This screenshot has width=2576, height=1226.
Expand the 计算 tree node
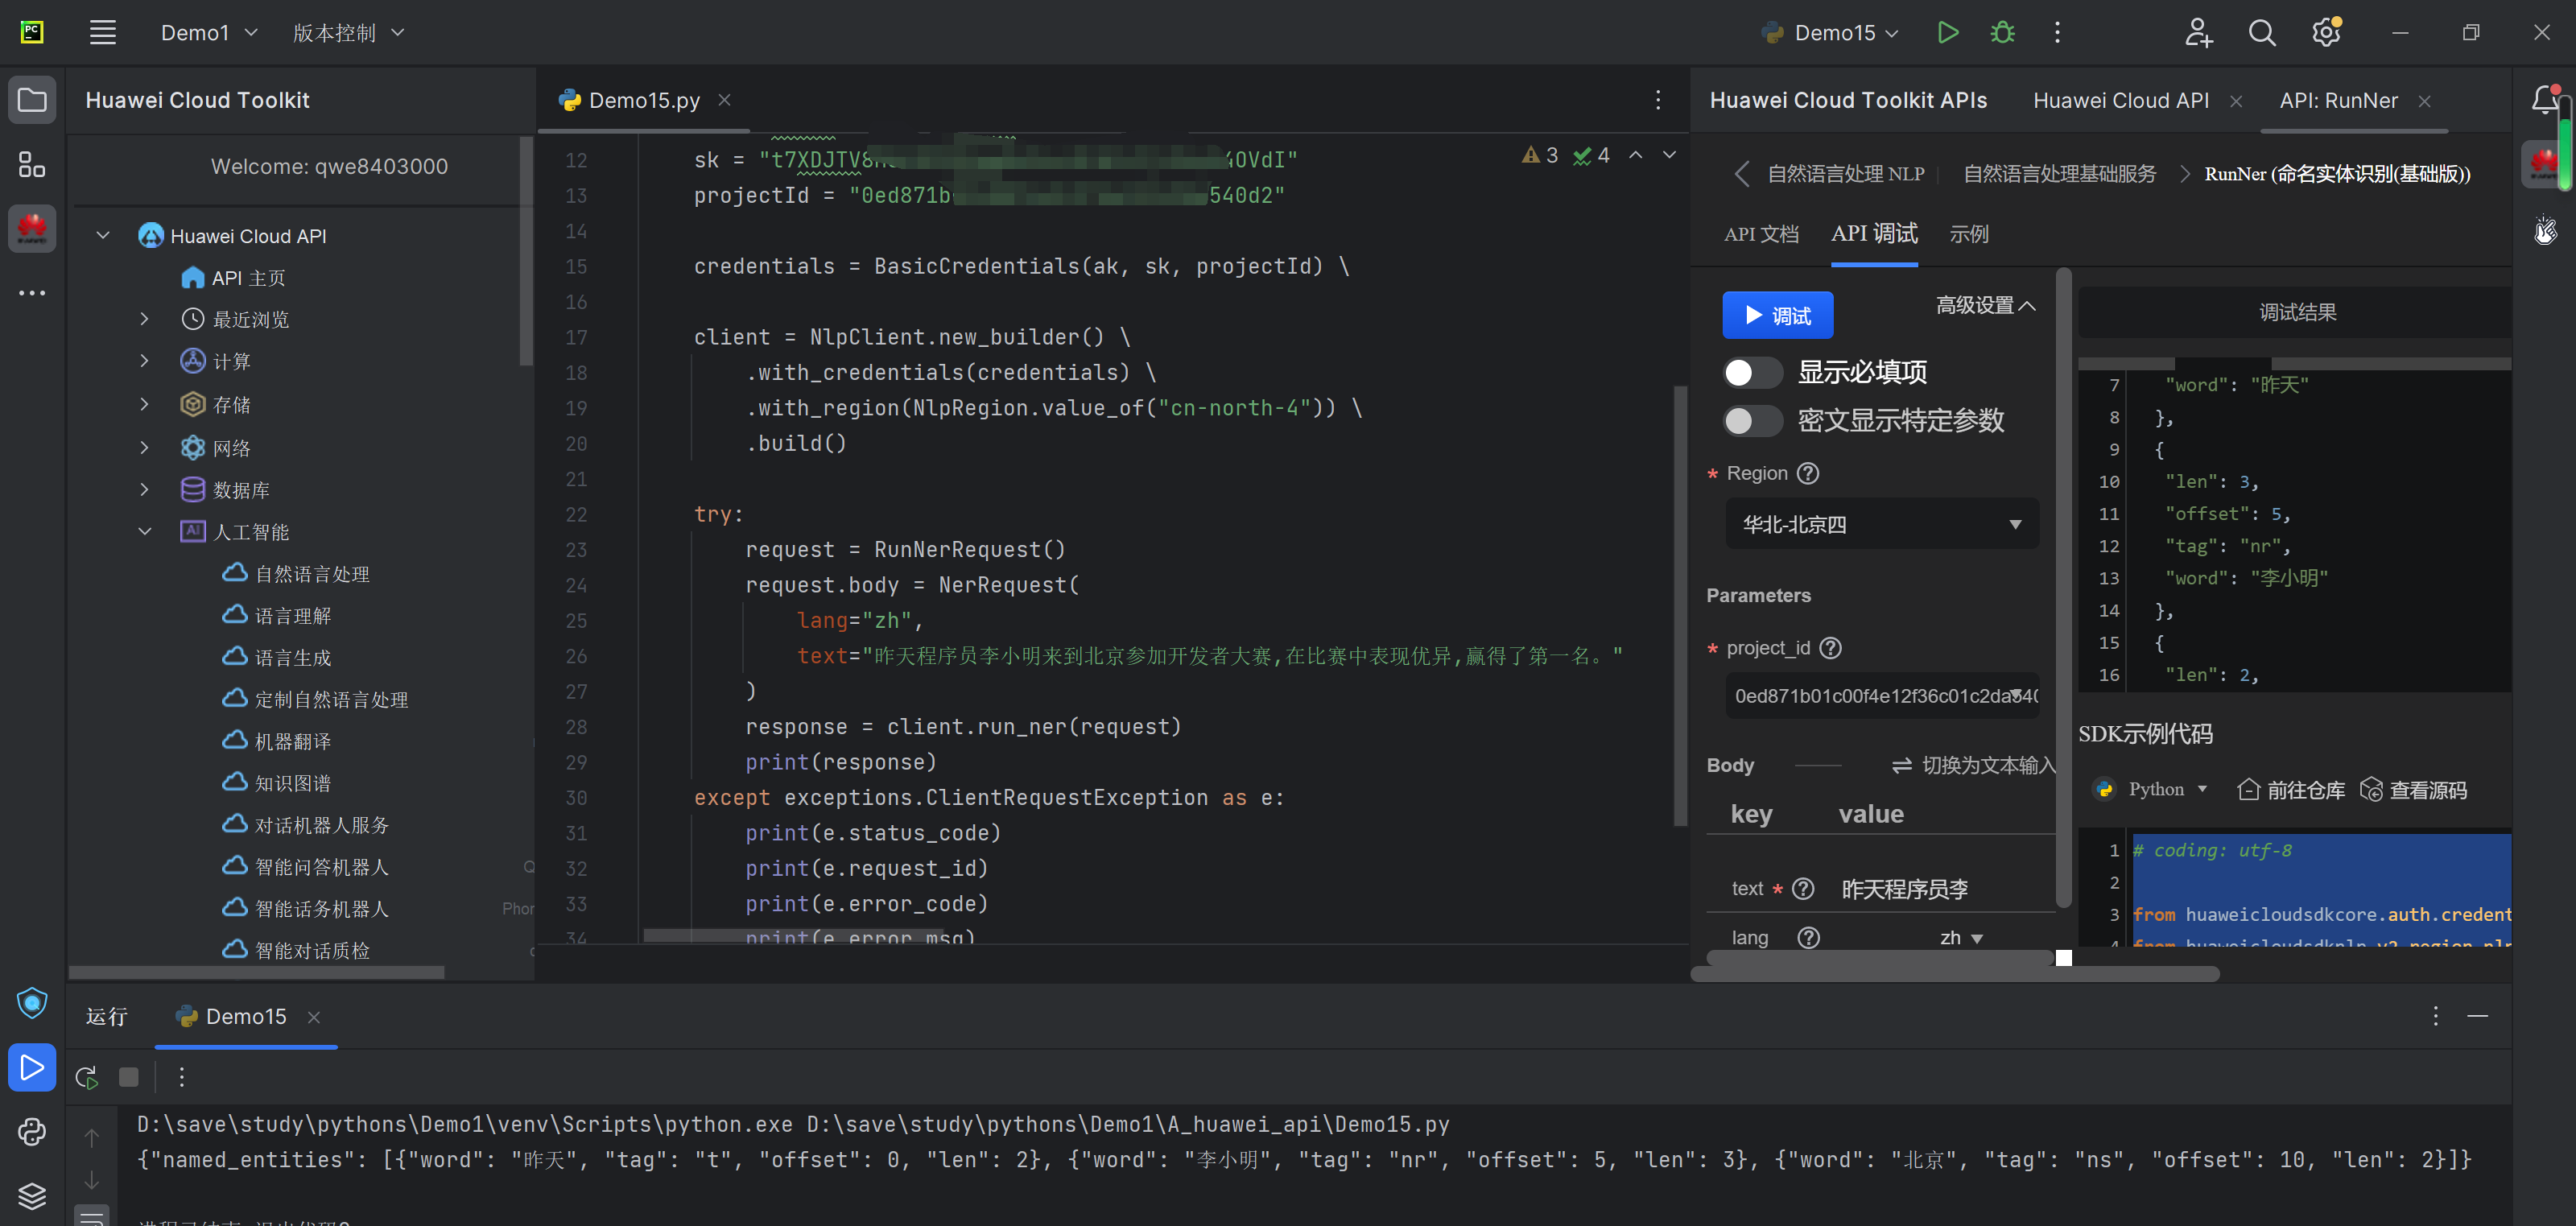point(145,361)
